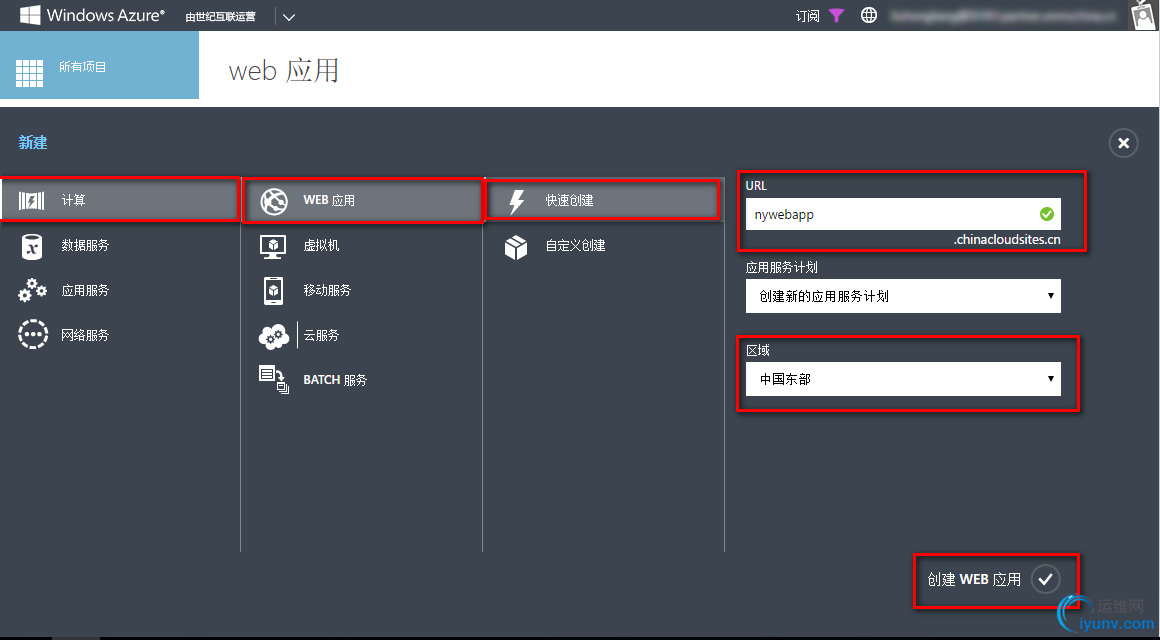
Task: Click the .chinacloudsites.cn suffix text
Action: 1007,240
